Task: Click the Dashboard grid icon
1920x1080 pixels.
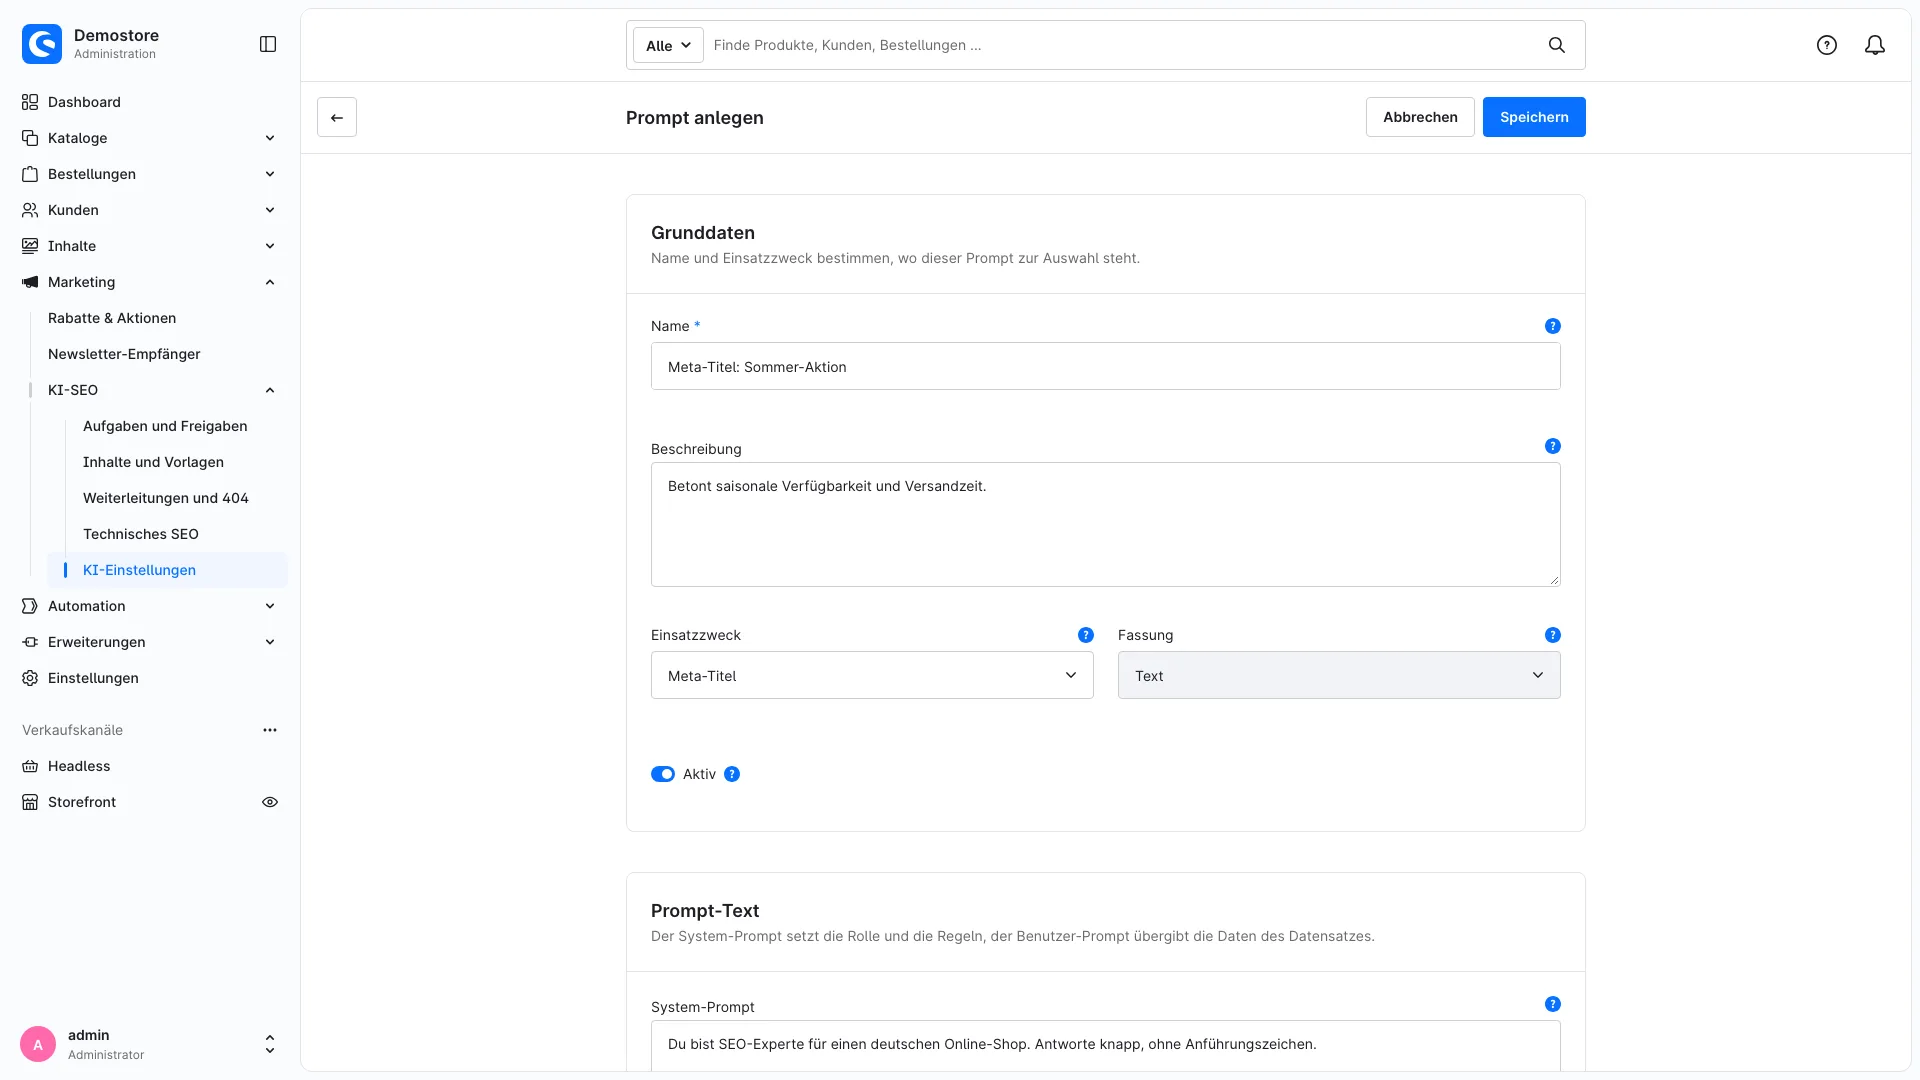Action: tap(30, 102)
